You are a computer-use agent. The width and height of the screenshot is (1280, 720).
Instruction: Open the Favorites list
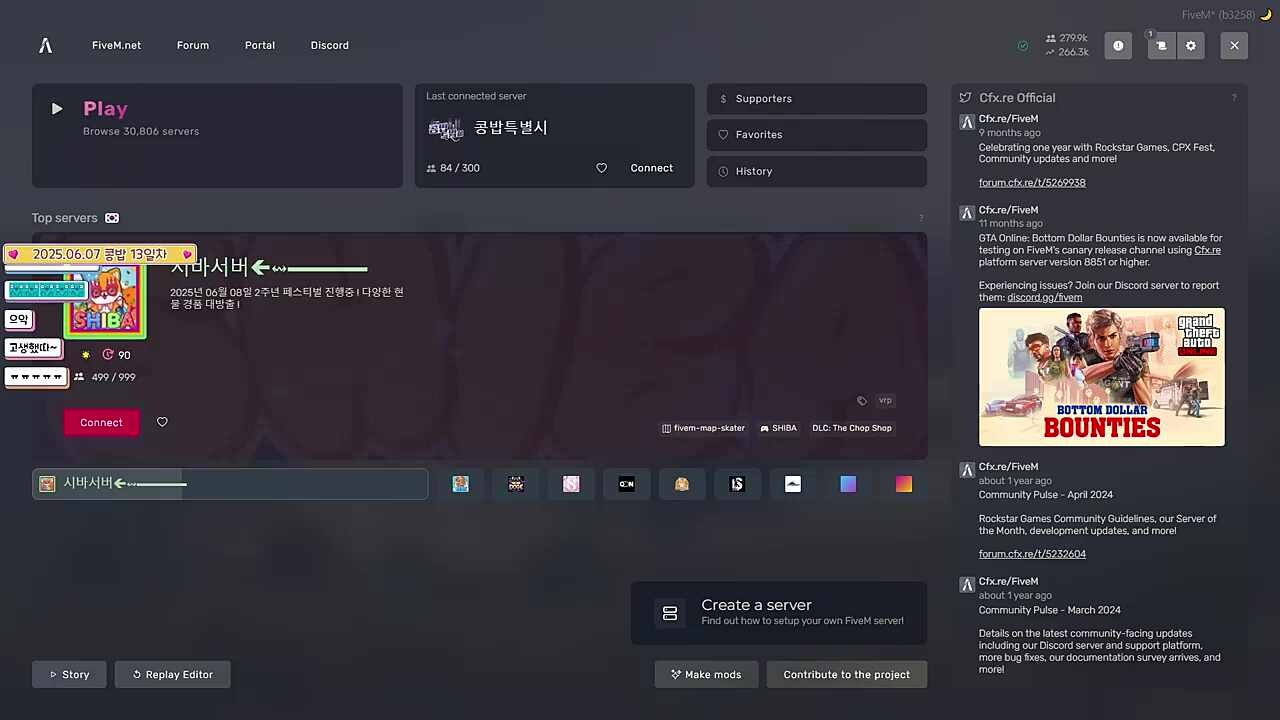(817, 135)
